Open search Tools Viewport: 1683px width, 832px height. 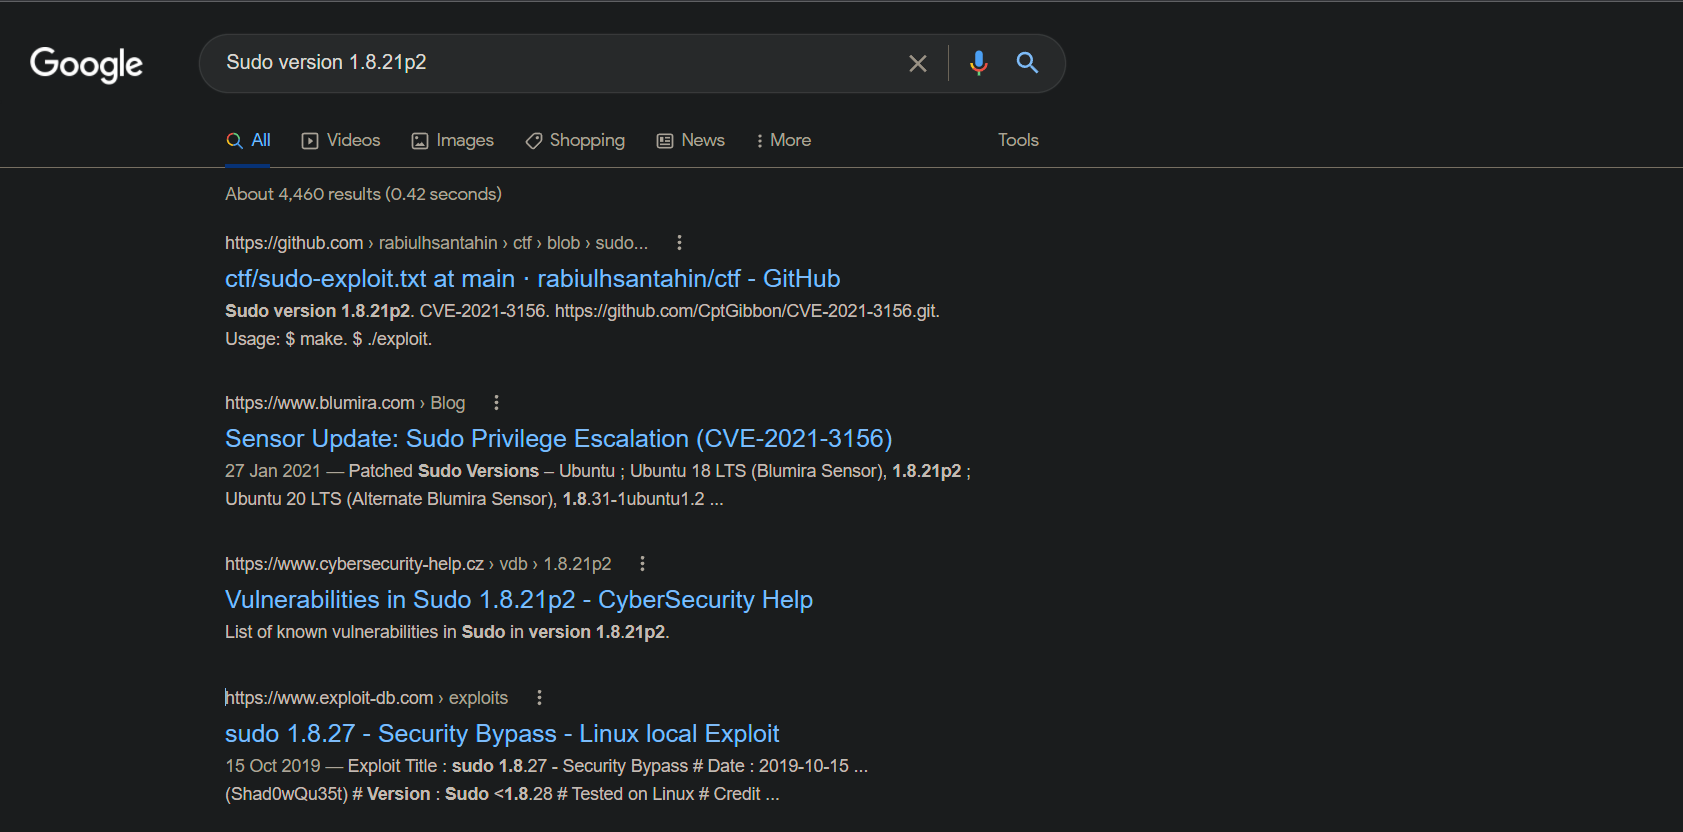[x=1018, y=141]
